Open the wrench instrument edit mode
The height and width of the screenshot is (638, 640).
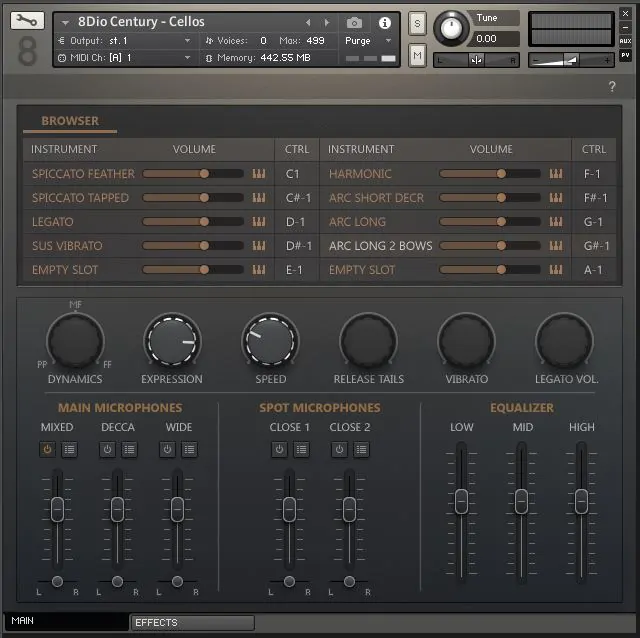coord(27,20)
